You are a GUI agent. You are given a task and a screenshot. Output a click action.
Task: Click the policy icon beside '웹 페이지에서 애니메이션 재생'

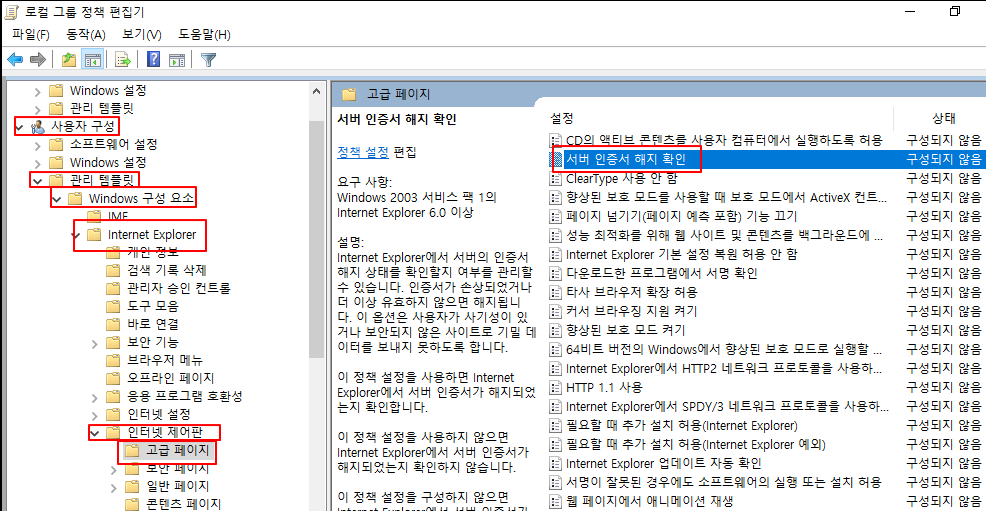pyautogui.click(x=555, y=501)
